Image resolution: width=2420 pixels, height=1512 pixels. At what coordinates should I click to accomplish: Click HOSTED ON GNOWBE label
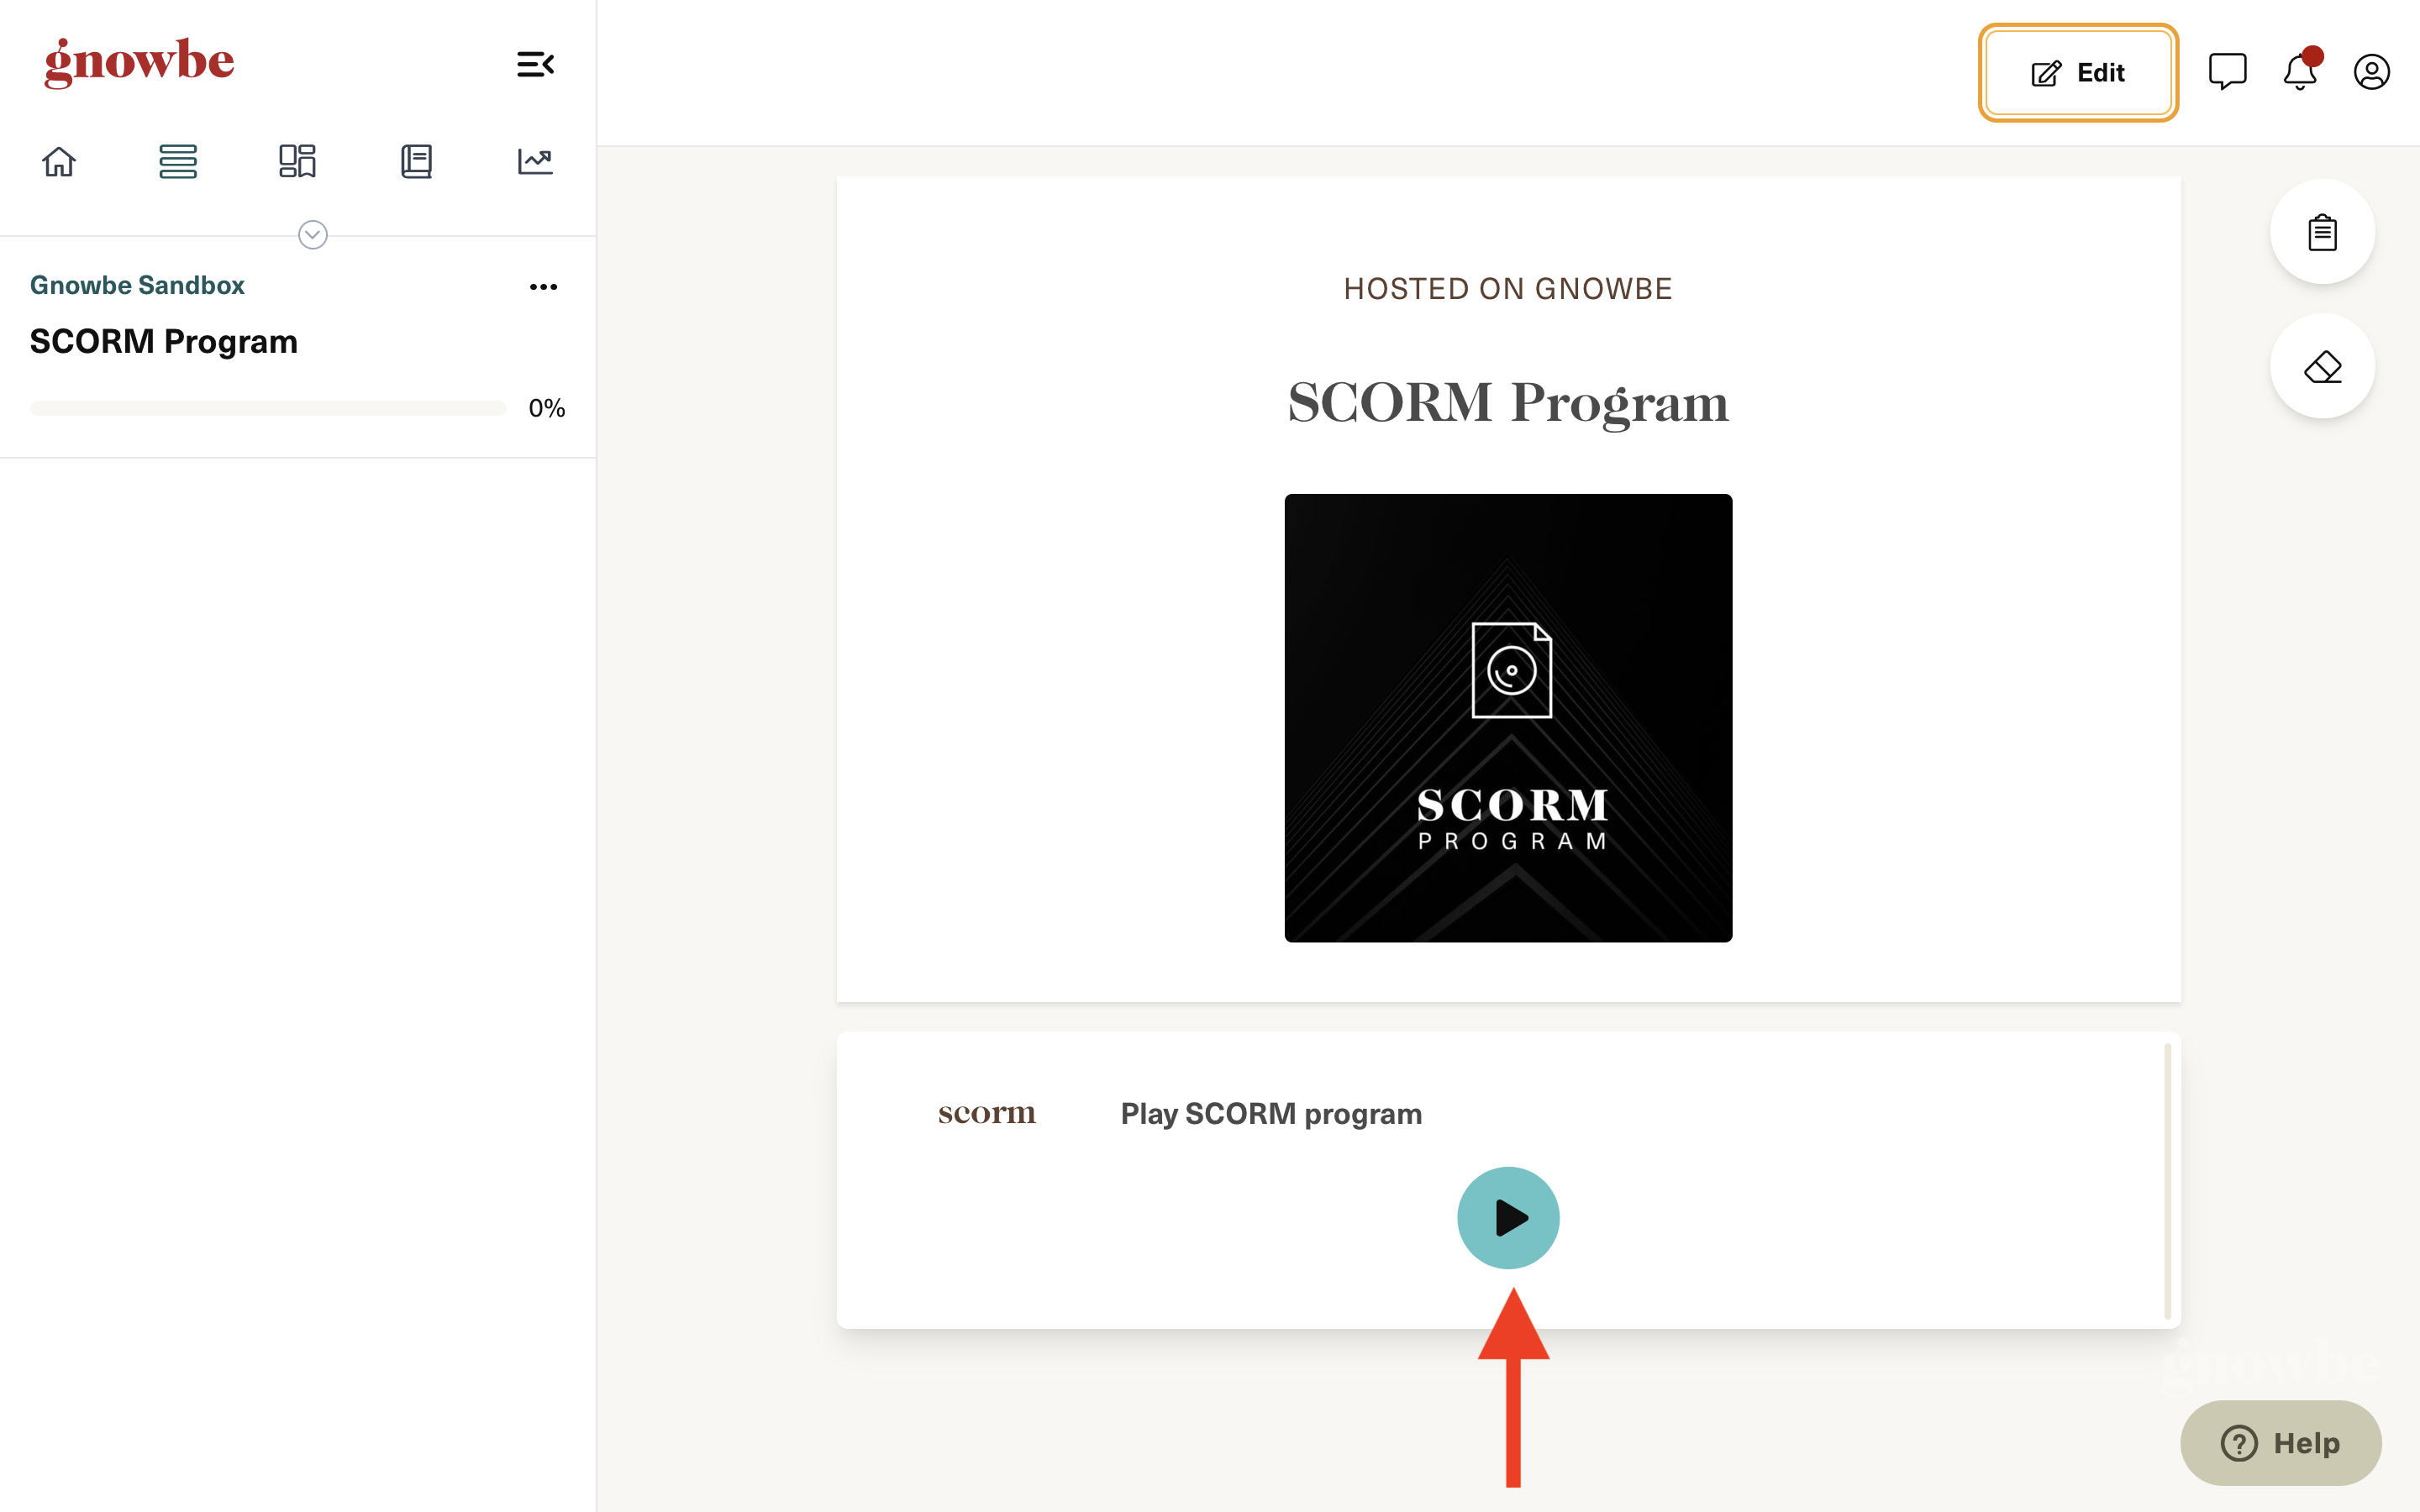(1508, 289)
